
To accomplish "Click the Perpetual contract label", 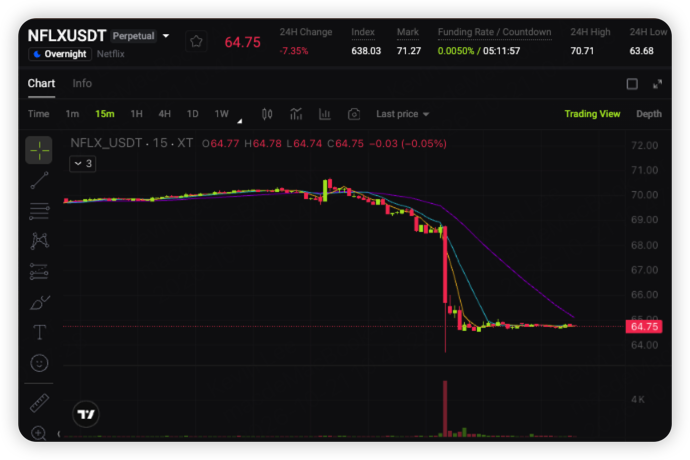I will click(x=134, y=36).
